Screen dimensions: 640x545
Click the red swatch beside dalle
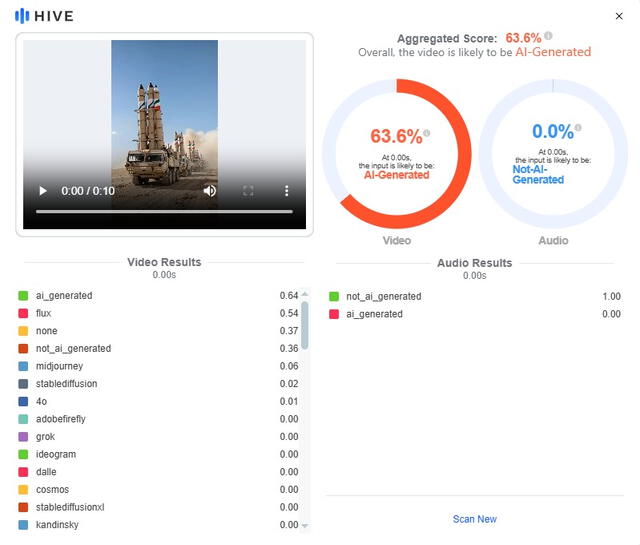pos(23,472)
